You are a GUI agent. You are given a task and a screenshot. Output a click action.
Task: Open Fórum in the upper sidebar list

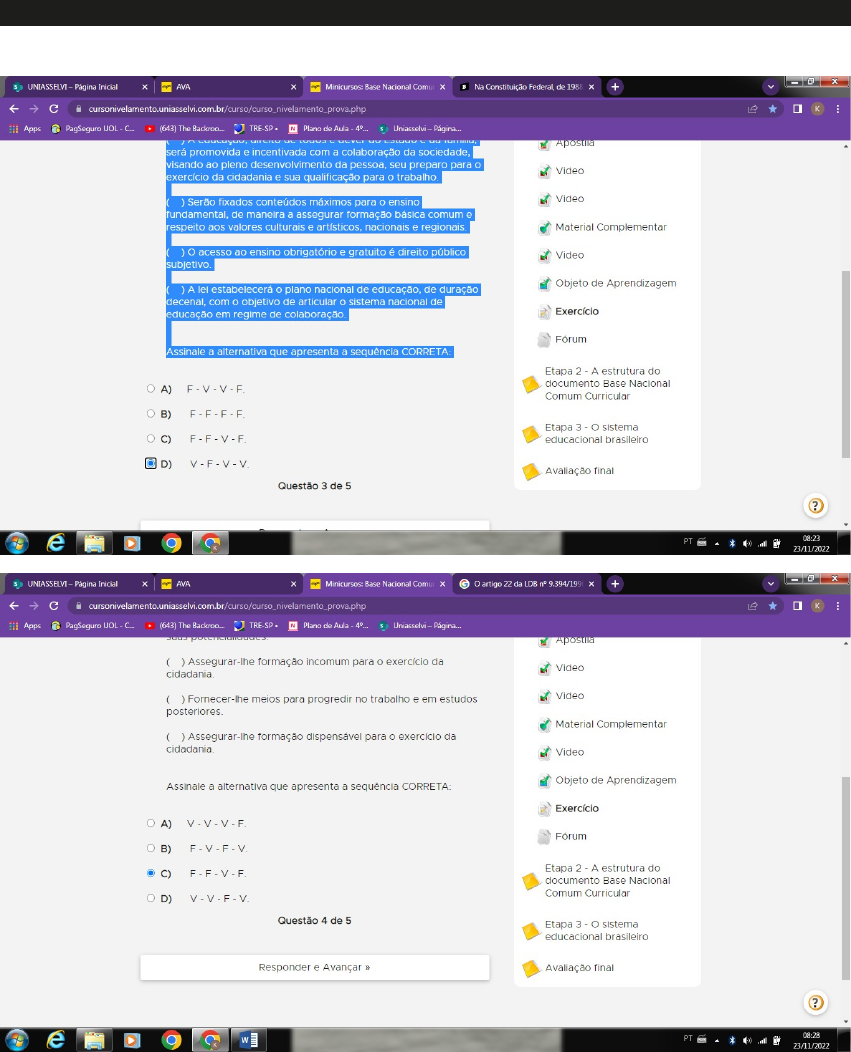[x=570, y=339]
